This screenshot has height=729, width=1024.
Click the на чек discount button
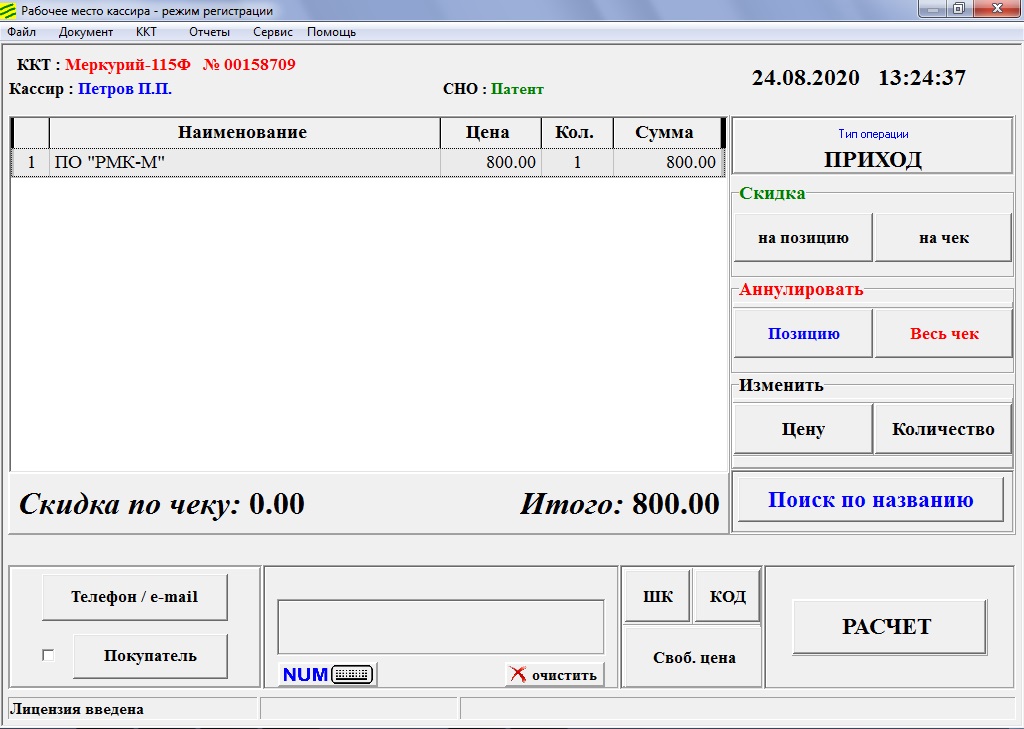pyautogui.click(x=943, y=238)
